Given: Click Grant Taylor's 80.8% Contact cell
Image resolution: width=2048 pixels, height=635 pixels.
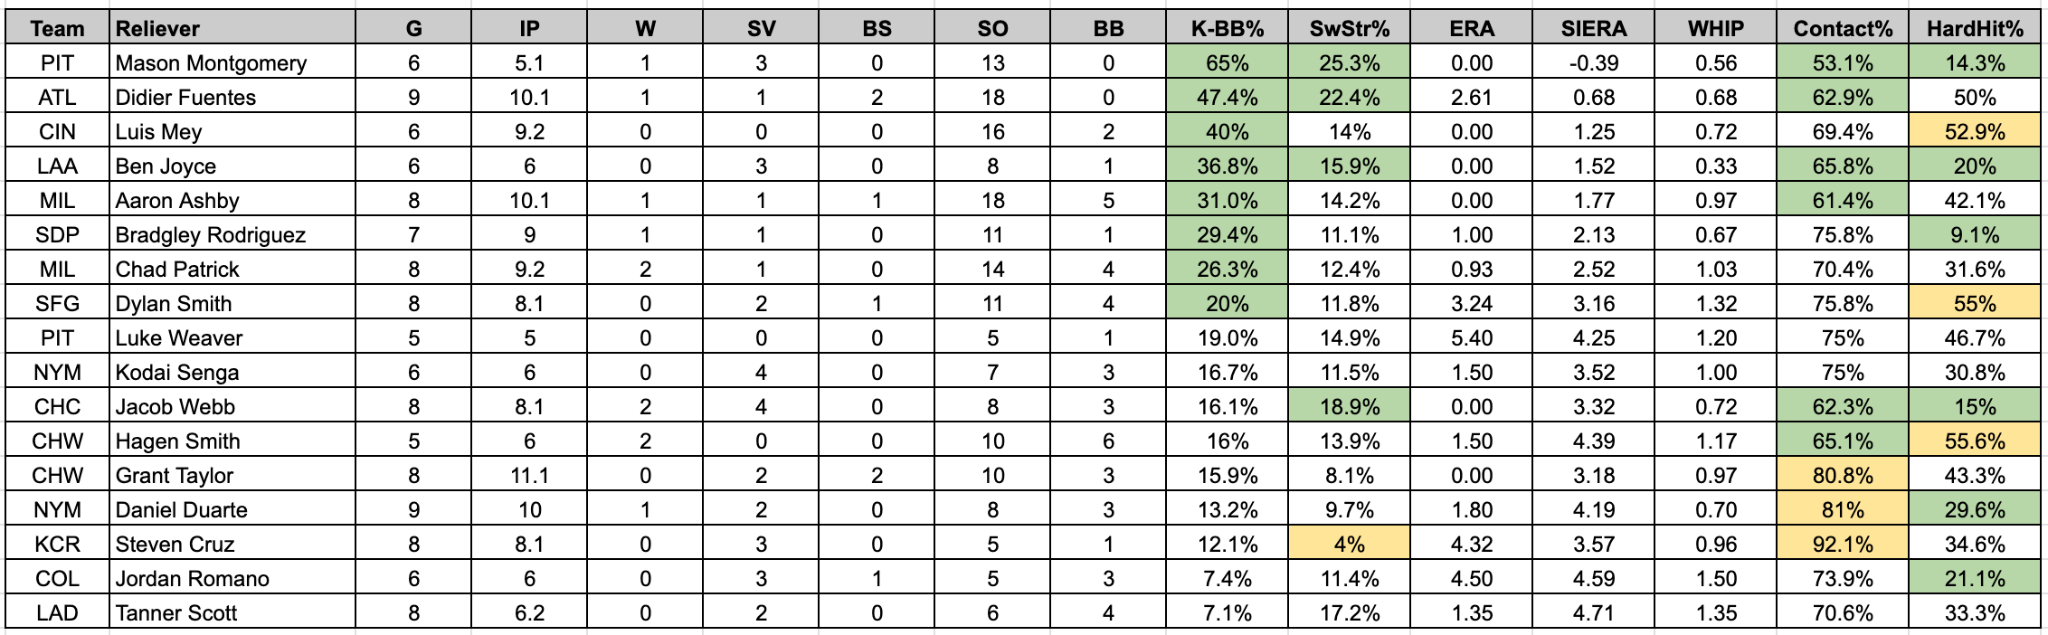Looking at the screenshot, I should tap(1842, 475).
